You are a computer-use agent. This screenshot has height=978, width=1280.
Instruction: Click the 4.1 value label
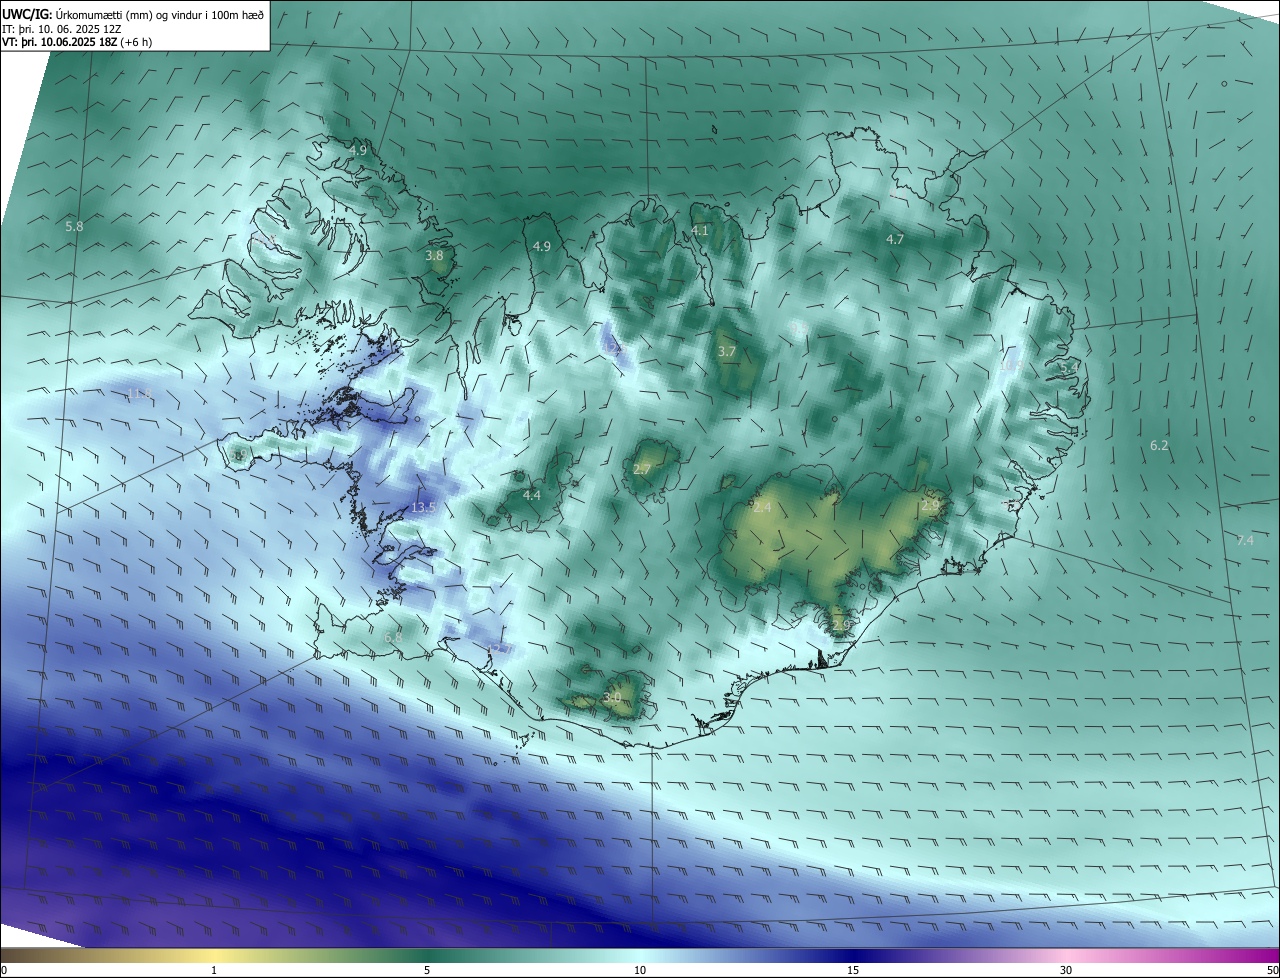(700, 231)
